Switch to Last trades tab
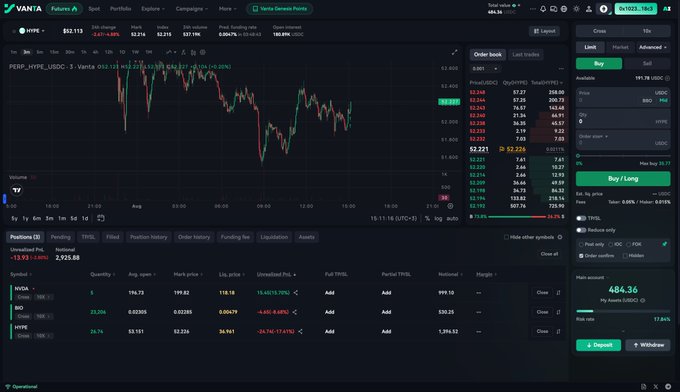The image size is (680, 392). click(526, 55)
